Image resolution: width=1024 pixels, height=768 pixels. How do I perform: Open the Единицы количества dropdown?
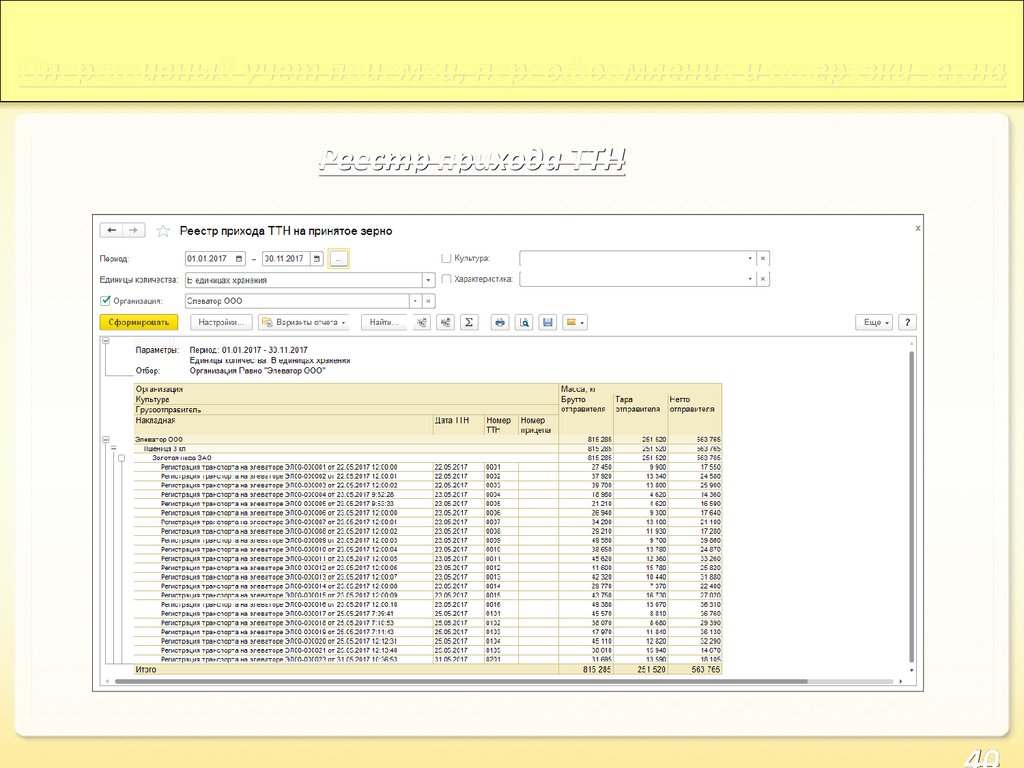(x=428, y=281)
